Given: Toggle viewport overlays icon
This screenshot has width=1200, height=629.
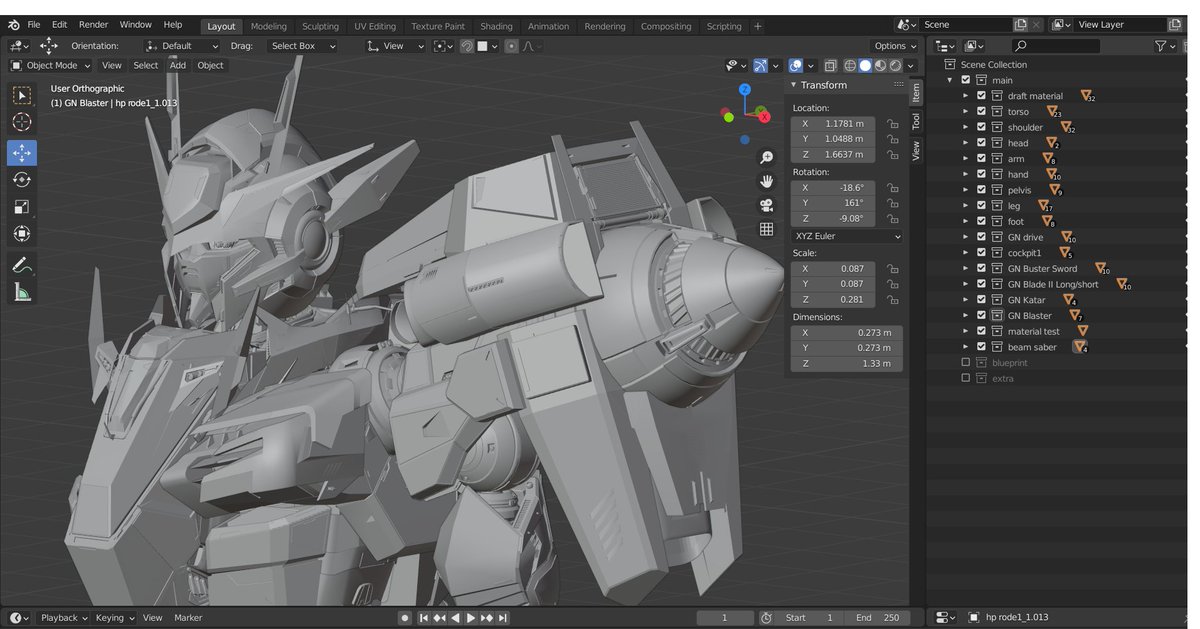Looking at the screenshot, I should [796, 66].
